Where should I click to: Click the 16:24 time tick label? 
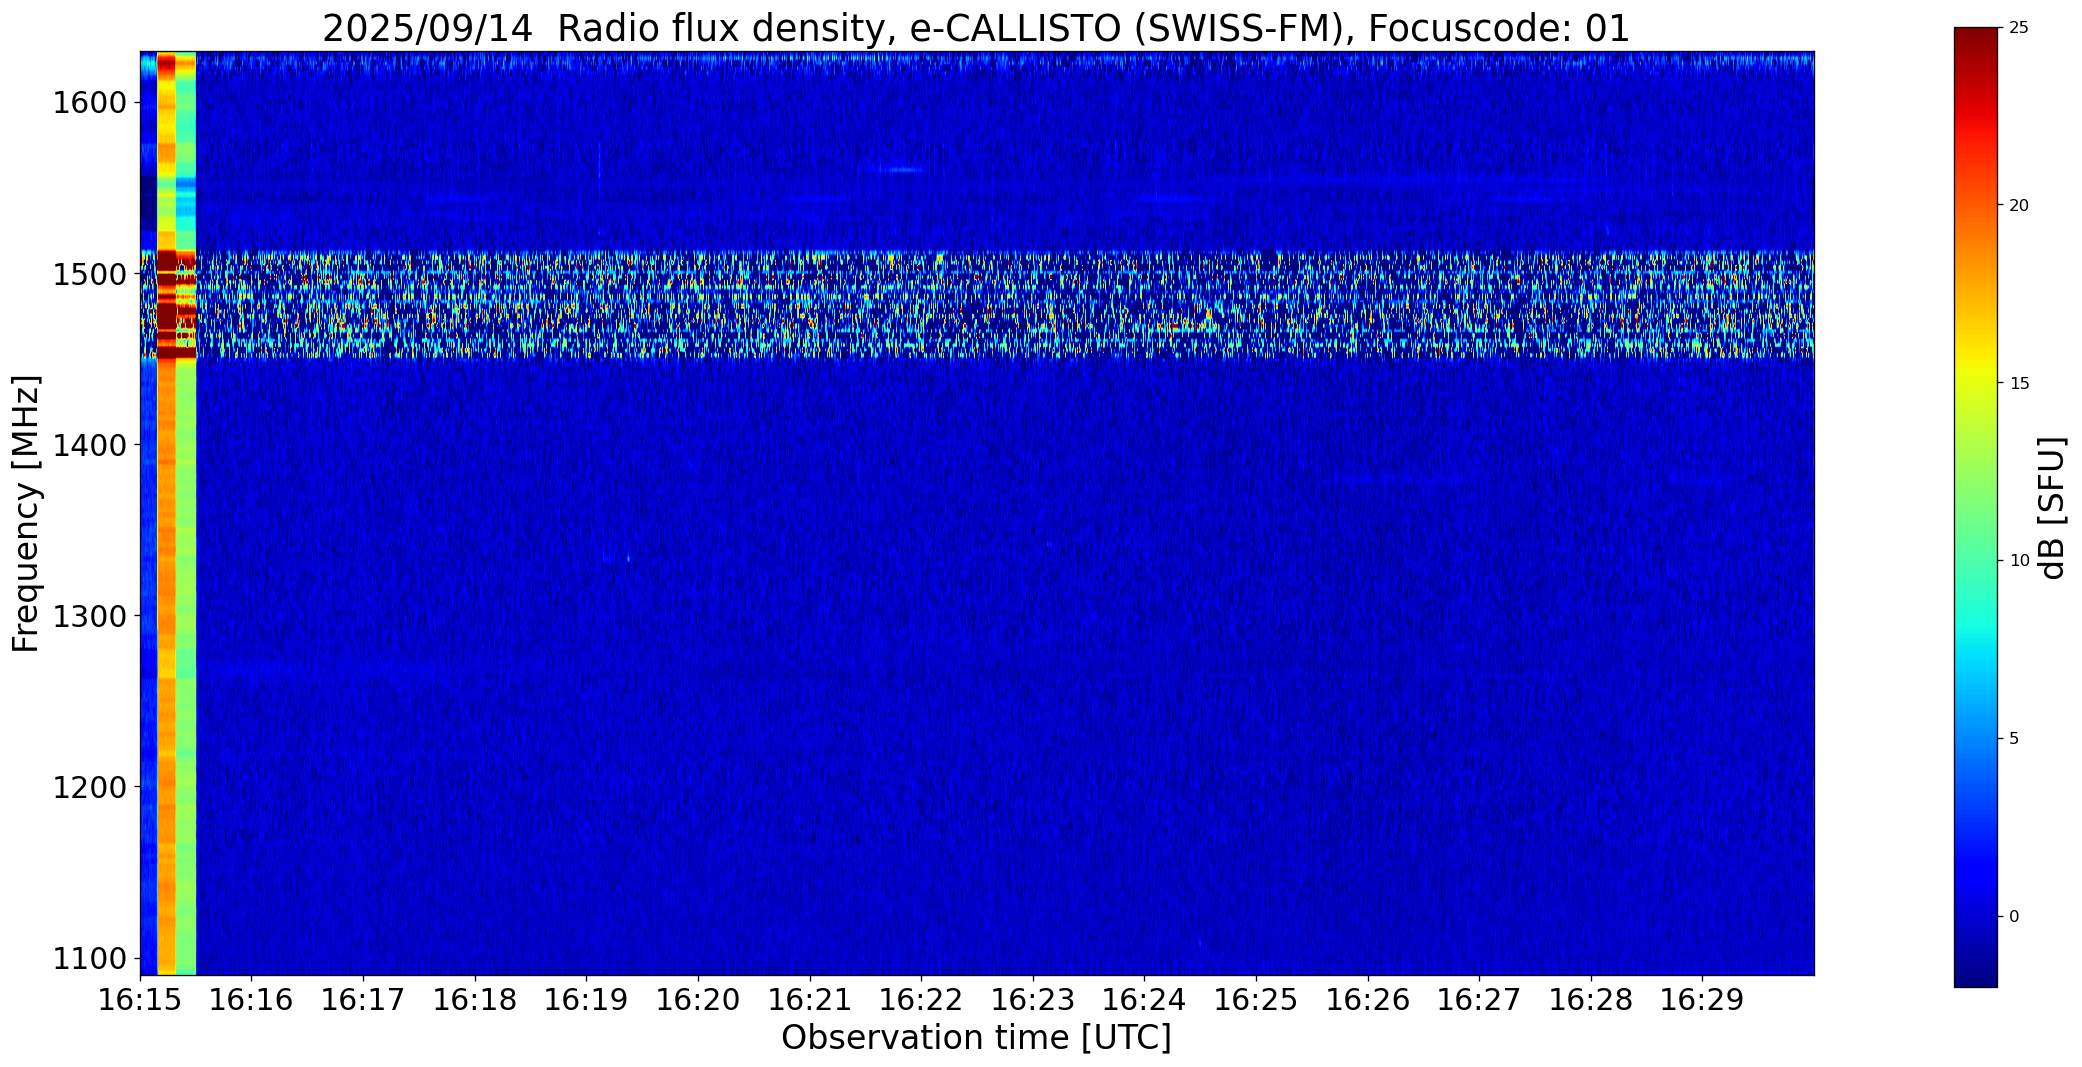(x=1145, y=1000)
